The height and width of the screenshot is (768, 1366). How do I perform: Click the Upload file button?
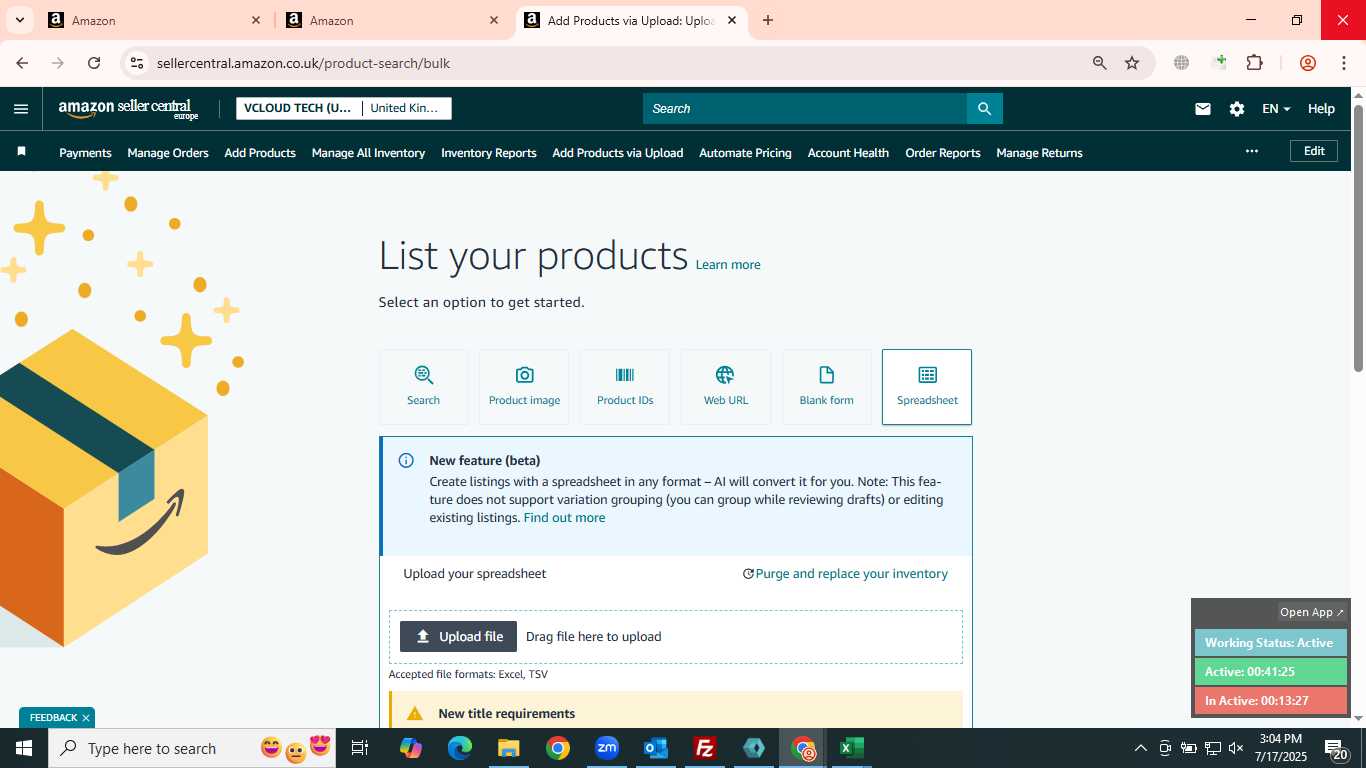tap(458, 637)
